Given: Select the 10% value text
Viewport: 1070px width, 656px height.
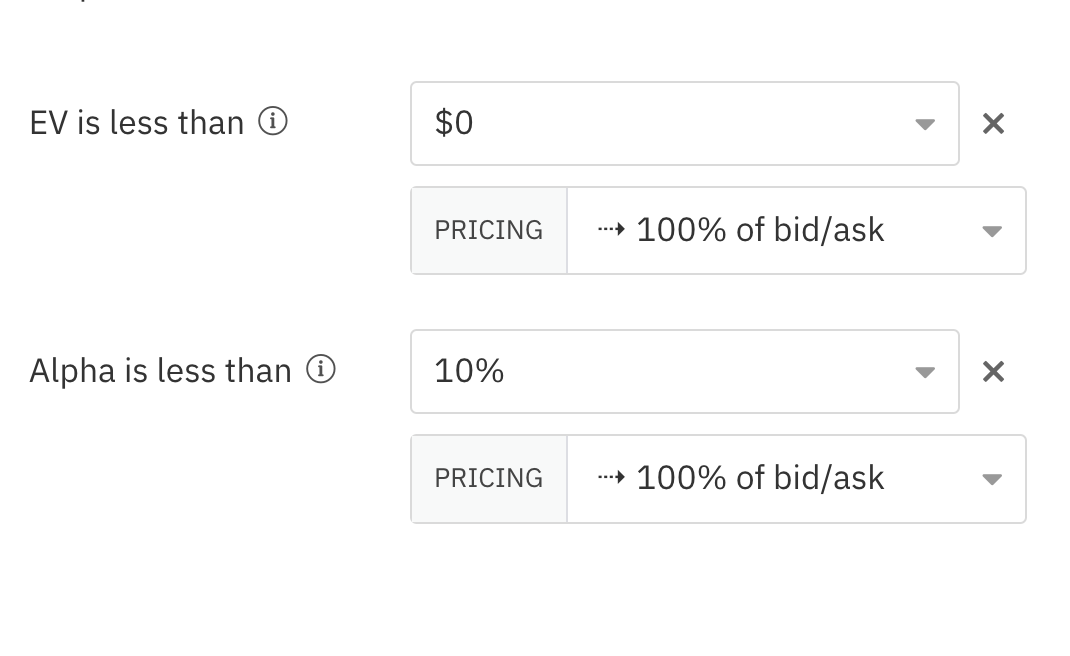Looking at the screenshot, I should (469, 371).
